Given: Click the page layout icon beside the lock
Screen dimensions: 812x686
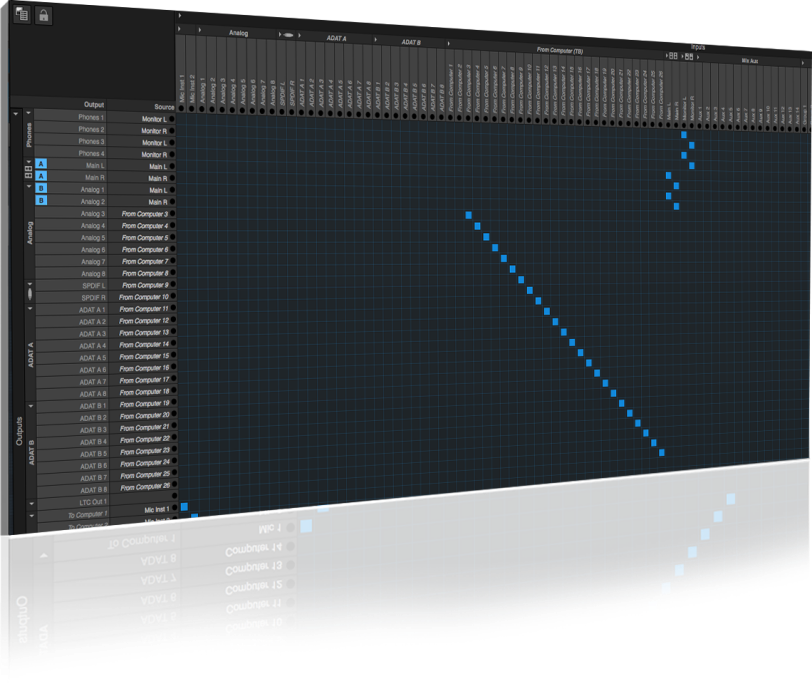Looking at the screenshot, I should 21,15.
